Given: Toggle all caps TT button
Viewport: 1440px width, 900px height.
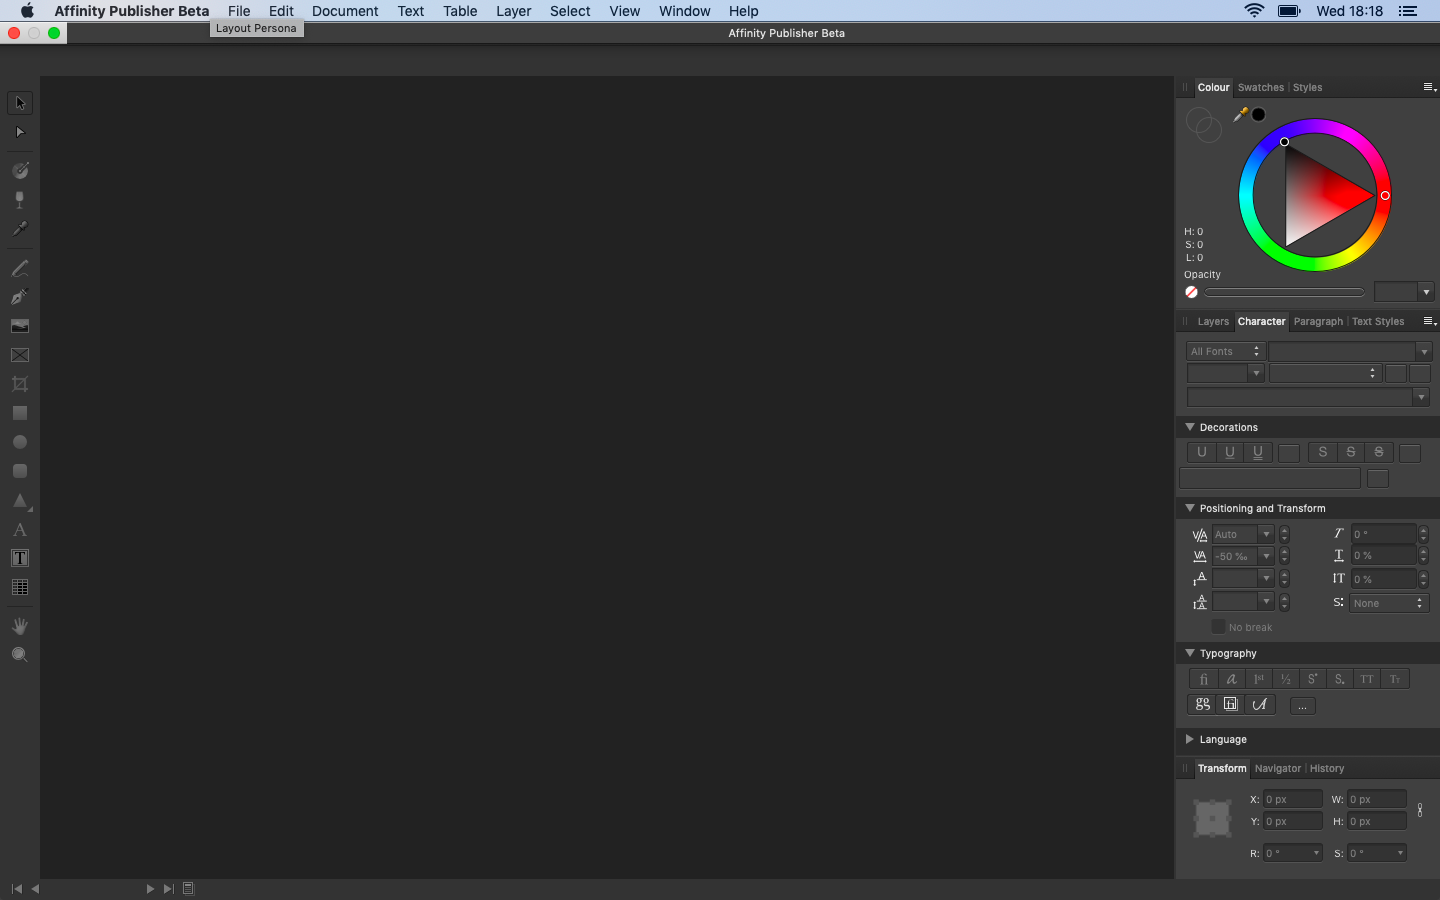Looking at the screenshot, I should [x=1367, y=679].
